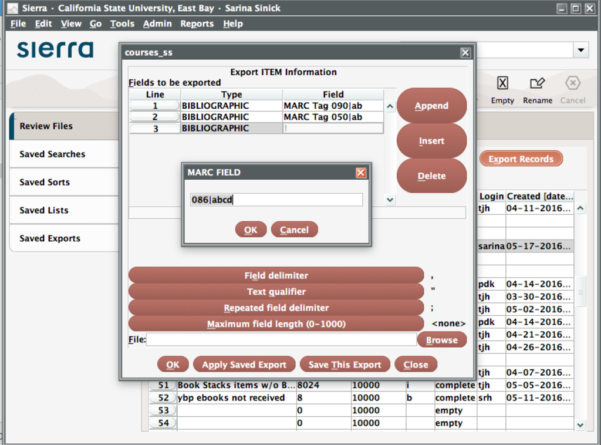601x445 pixels.
Task: Close the courses_ss window with X
Action: tap(465, 52)
